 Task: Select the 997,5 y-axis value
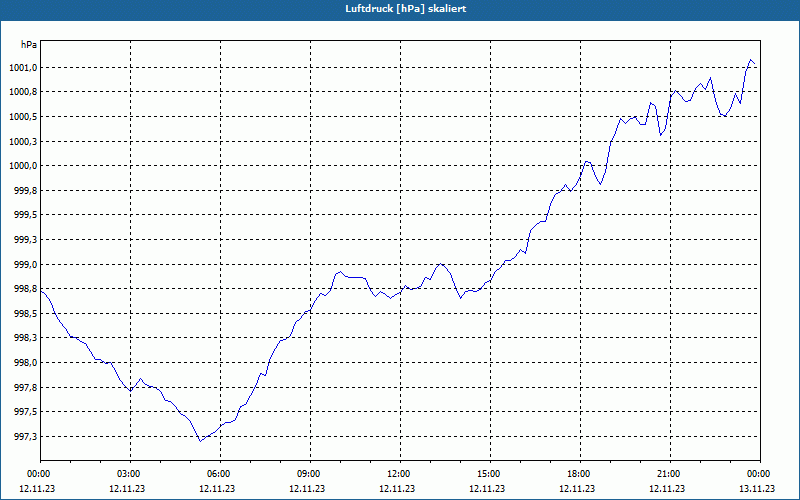tap(26, 412)
